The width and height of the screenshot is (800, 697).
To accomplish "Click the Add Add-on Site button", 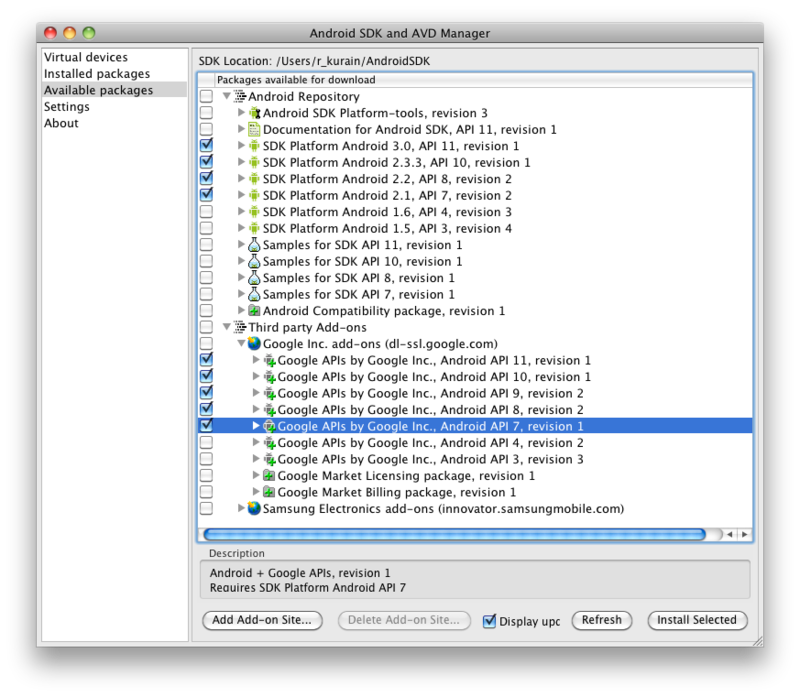I will point(262,620).
